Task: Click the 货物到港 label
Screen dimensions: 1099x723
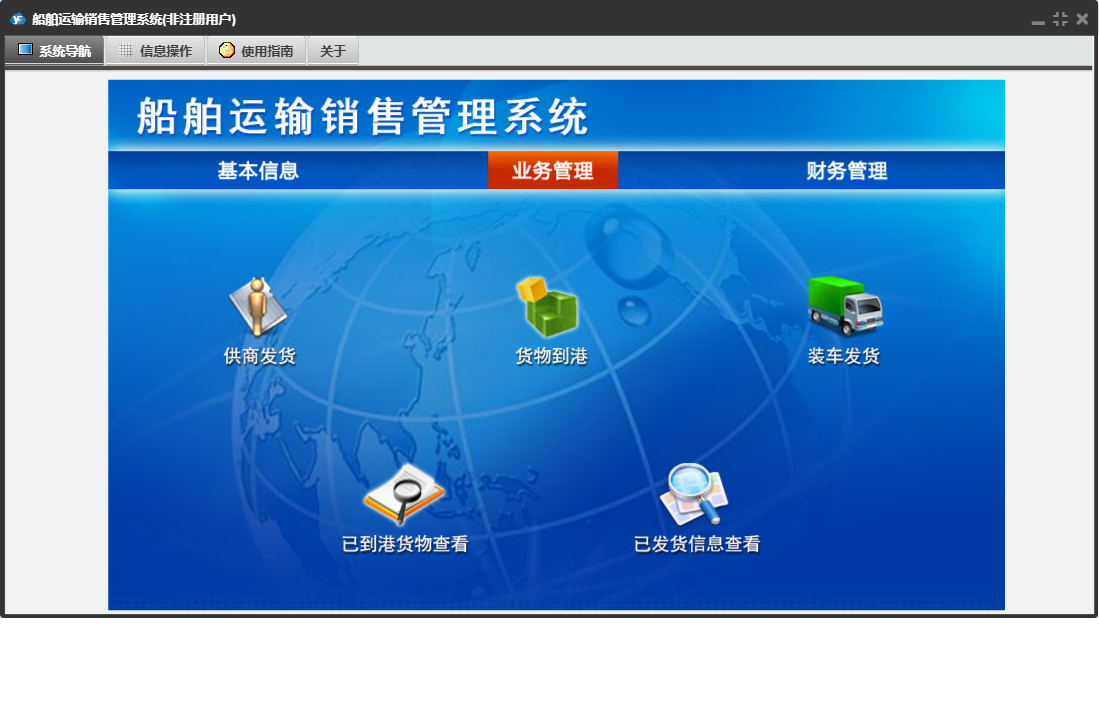Action: pos(552,356)
